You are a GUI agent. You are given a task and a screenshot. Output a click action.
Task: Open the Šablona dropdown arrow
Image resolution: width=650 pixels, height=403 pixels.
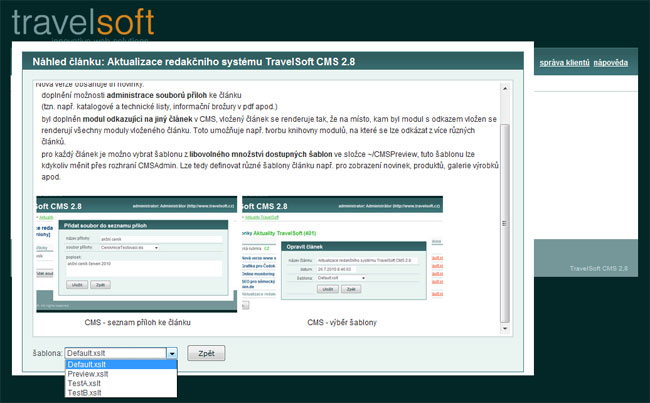click(172, 353)
